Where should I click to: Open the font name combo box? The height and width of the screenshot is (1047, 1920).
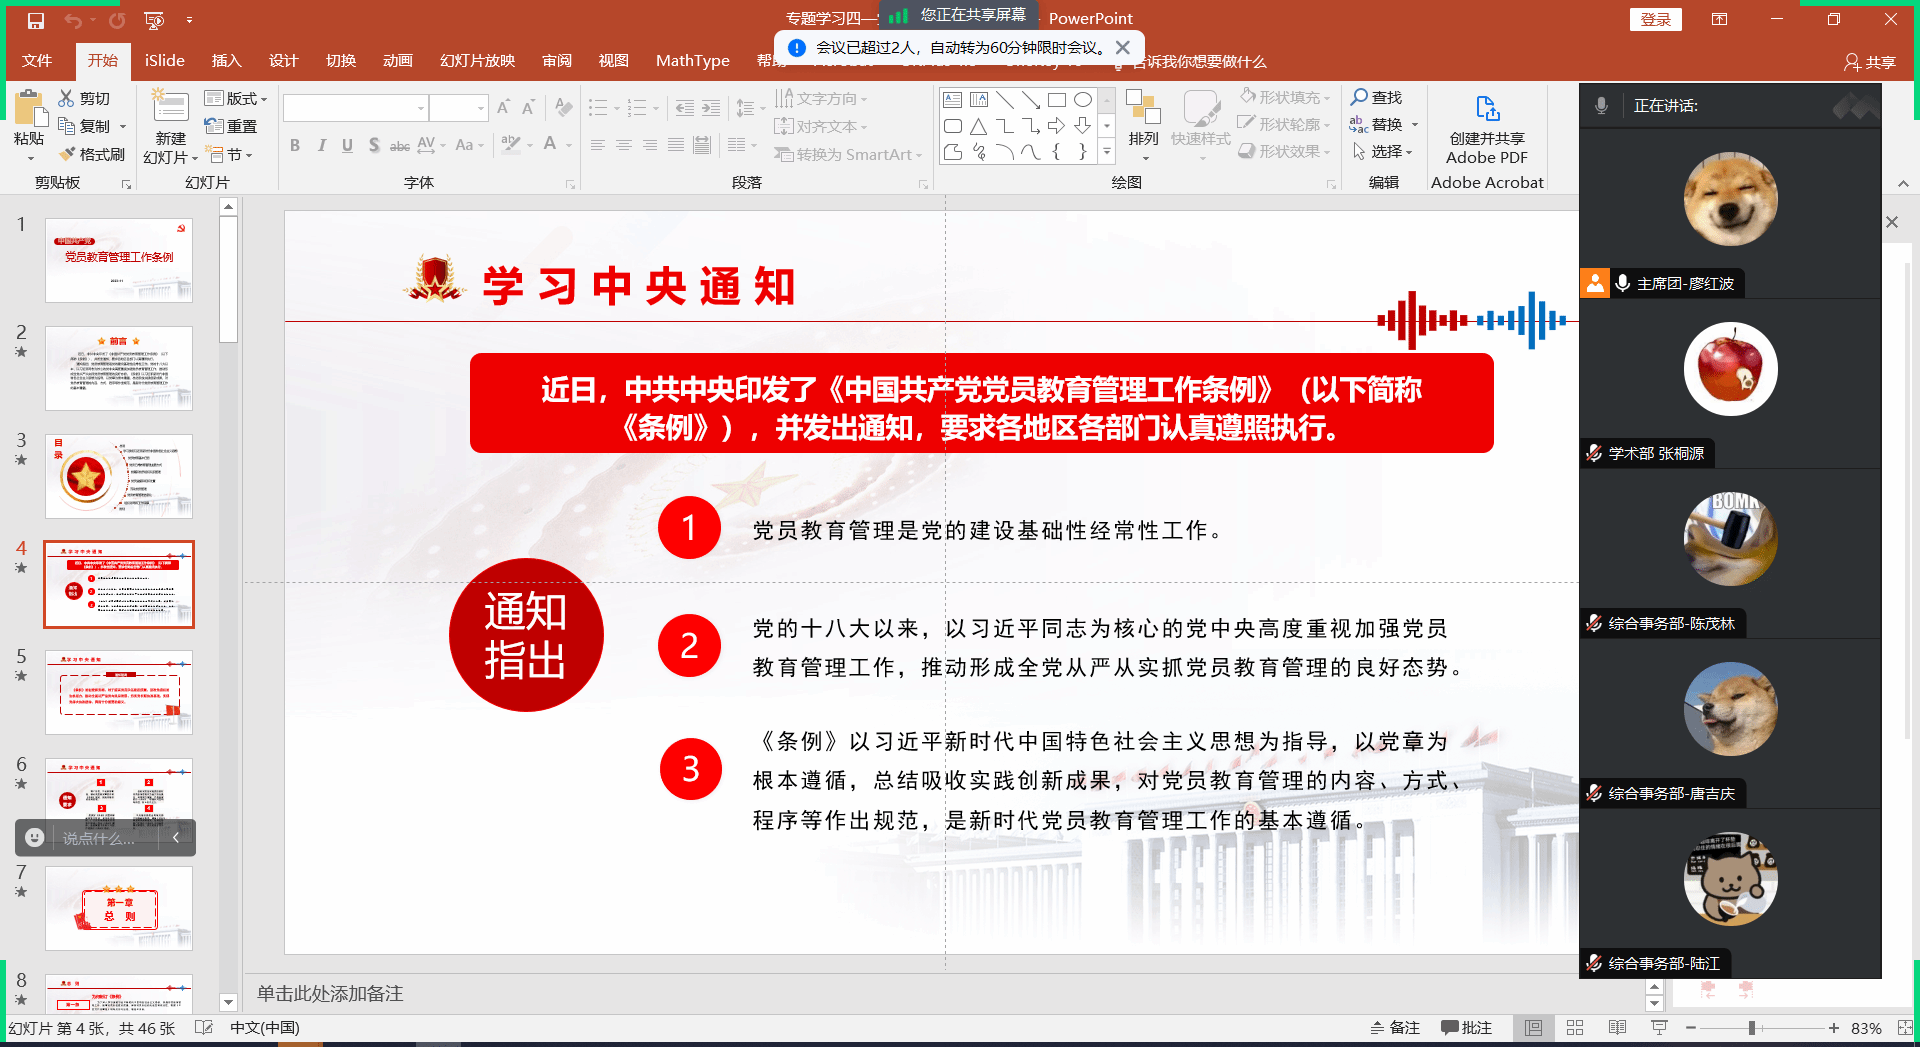(x=355, y=108)
